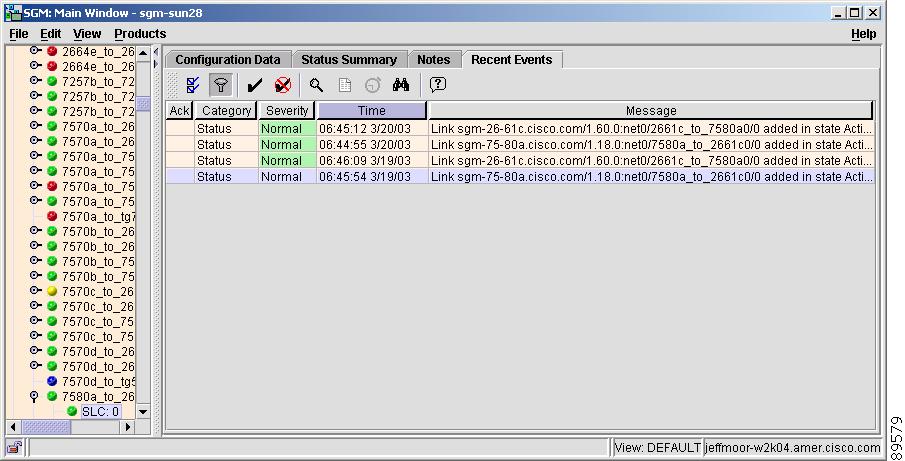Click the tree's scroll down arrow button
The image size is (905, 461).
[x=143, y=411]
